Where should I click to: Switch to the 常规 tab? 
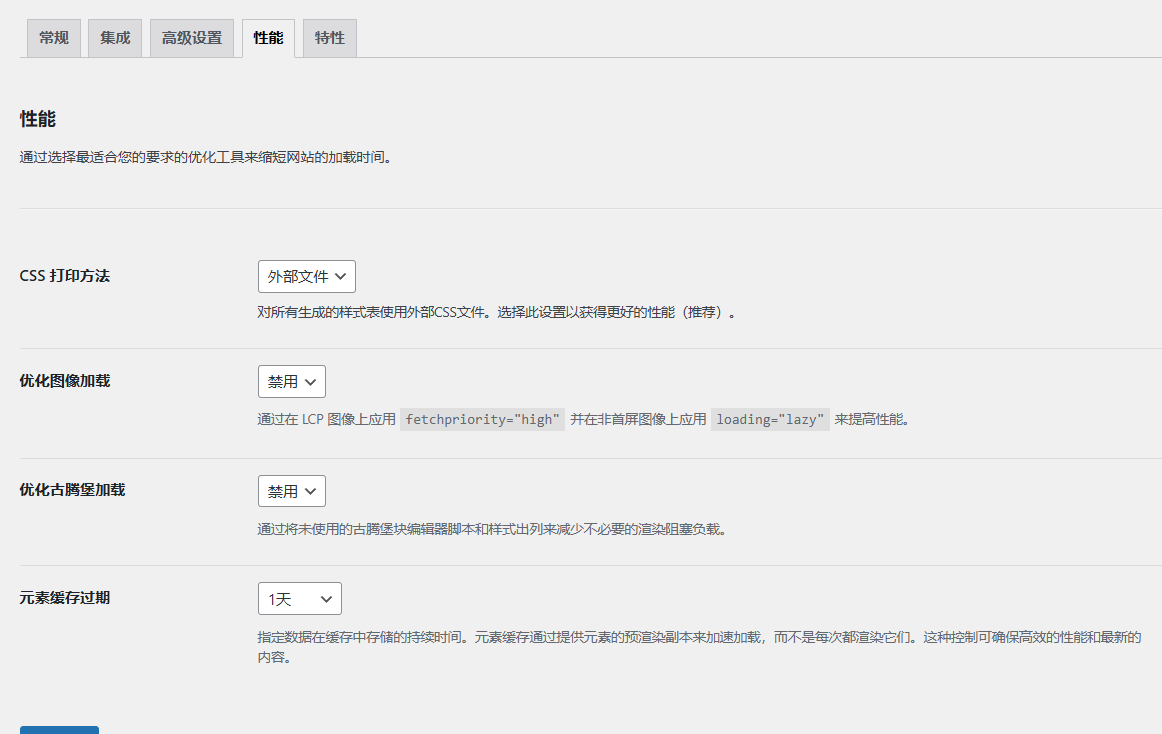click(53, 36)
